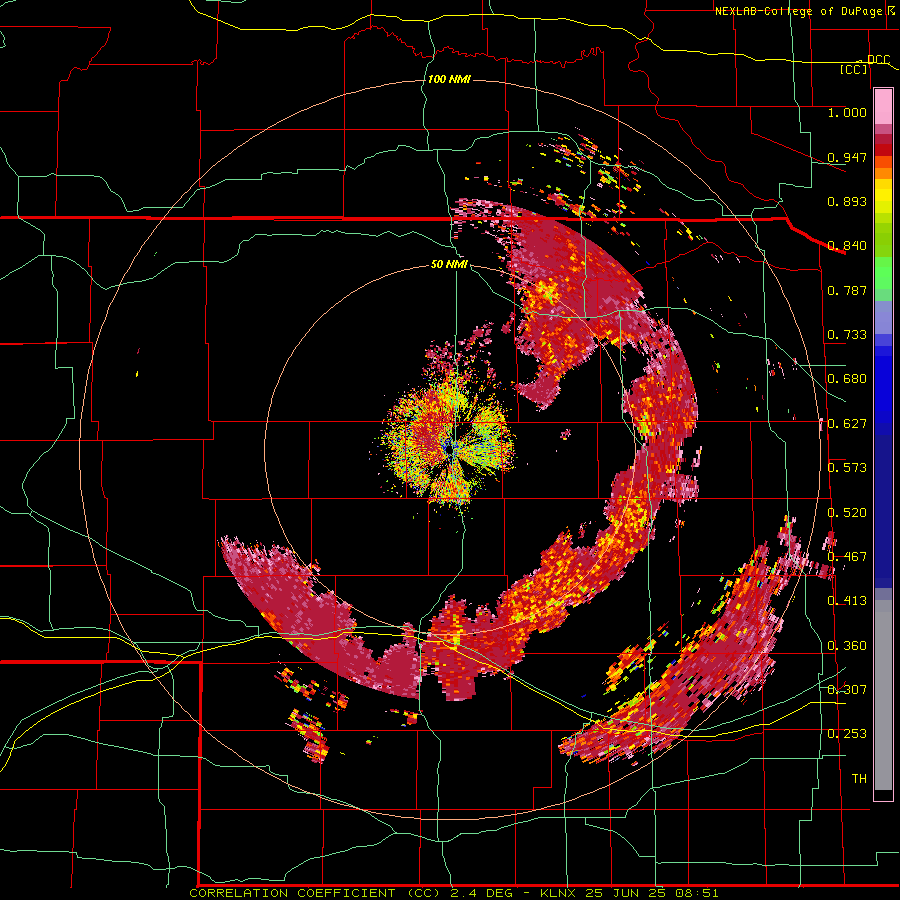Image resolution: width=900 pixels, height=900 pixels.
Task: Select the DCC label above the color scale
Action: tap(878, 60)
